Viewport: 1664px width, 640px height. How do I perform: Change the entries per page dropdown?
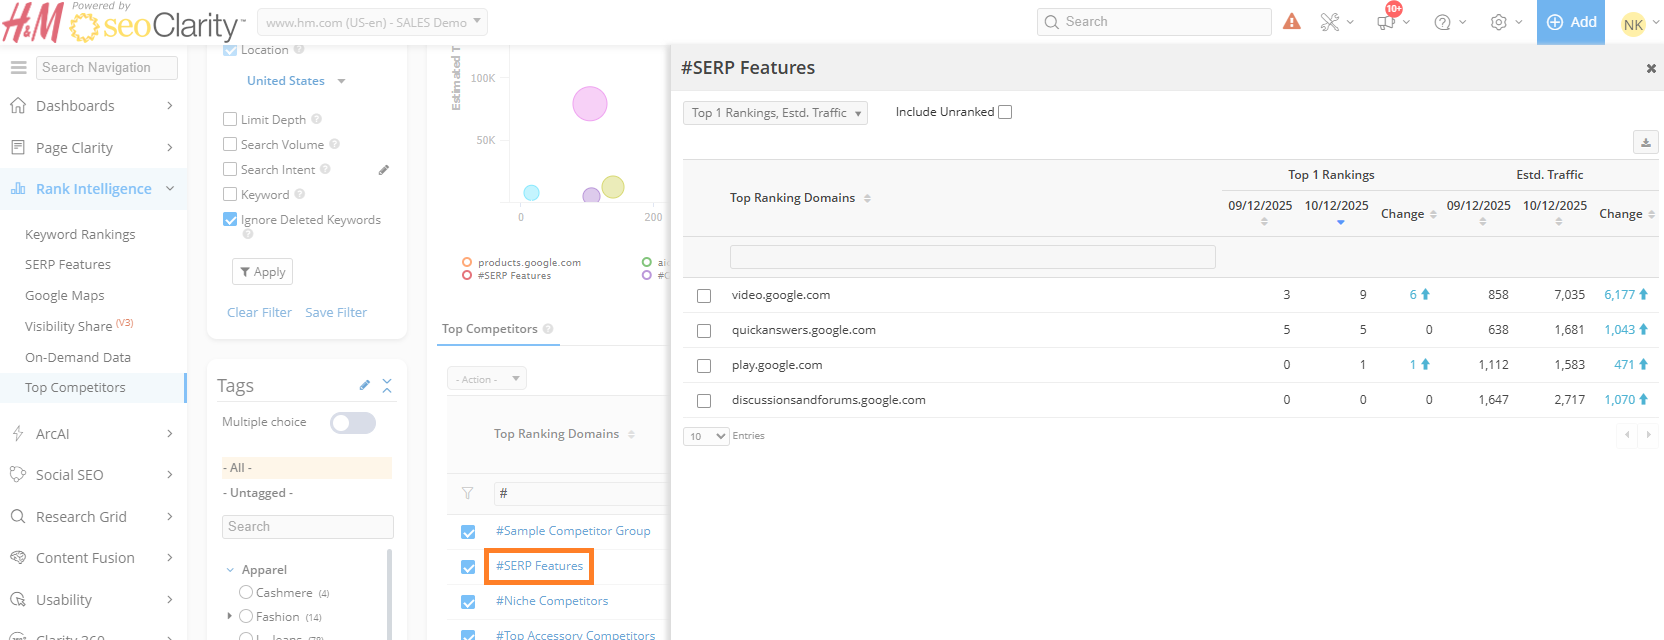coord(706,436)
